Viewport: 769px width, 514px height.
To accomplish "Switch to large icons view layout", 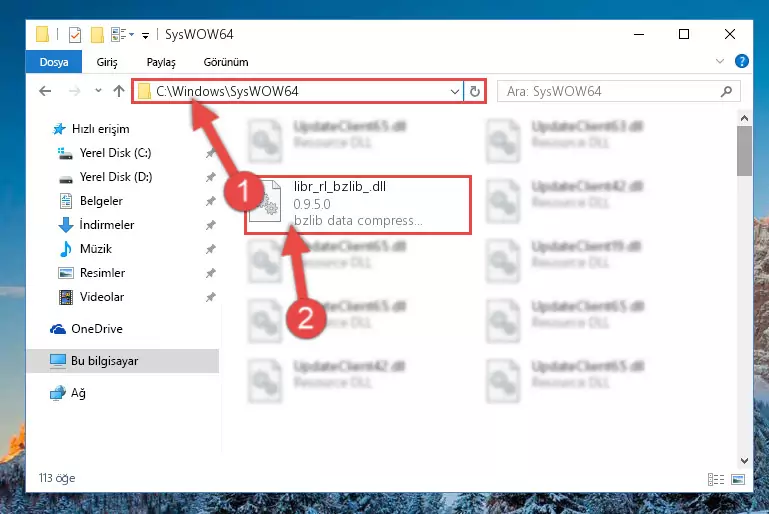I will pyautogui.click(x=738, y=479).
